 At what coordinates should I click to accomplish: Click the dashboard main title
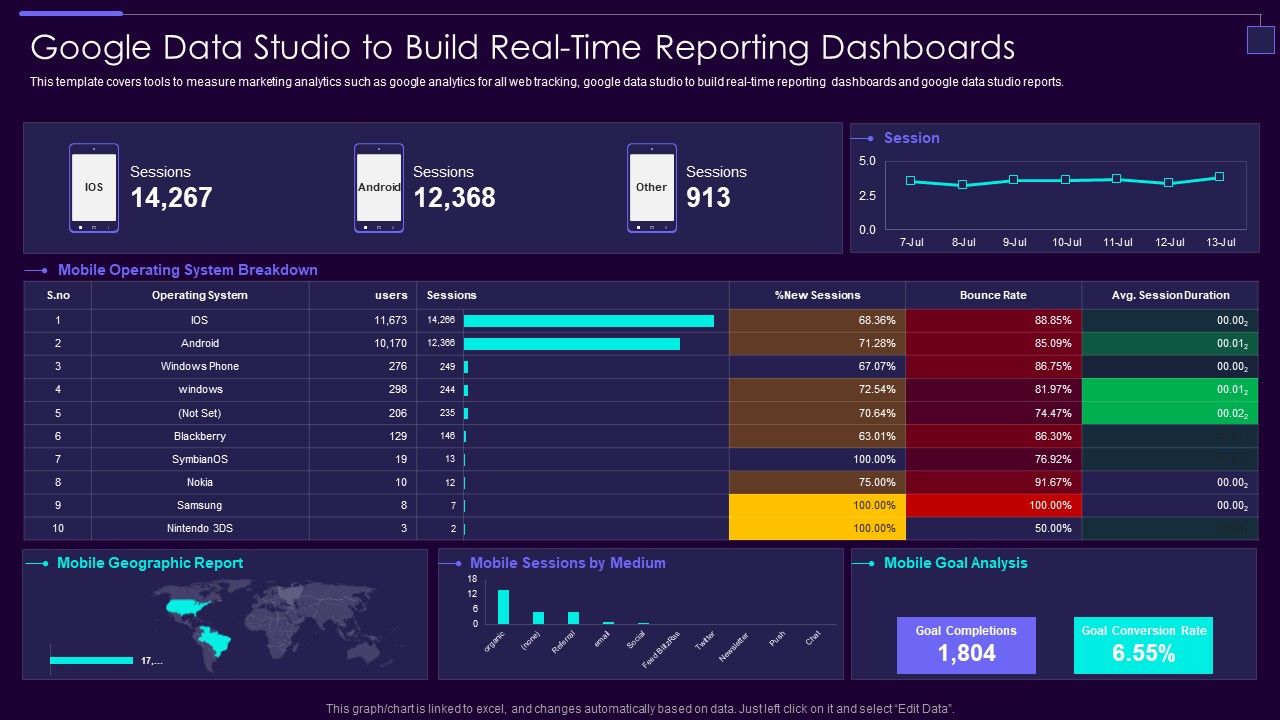(x=523, y=48)
